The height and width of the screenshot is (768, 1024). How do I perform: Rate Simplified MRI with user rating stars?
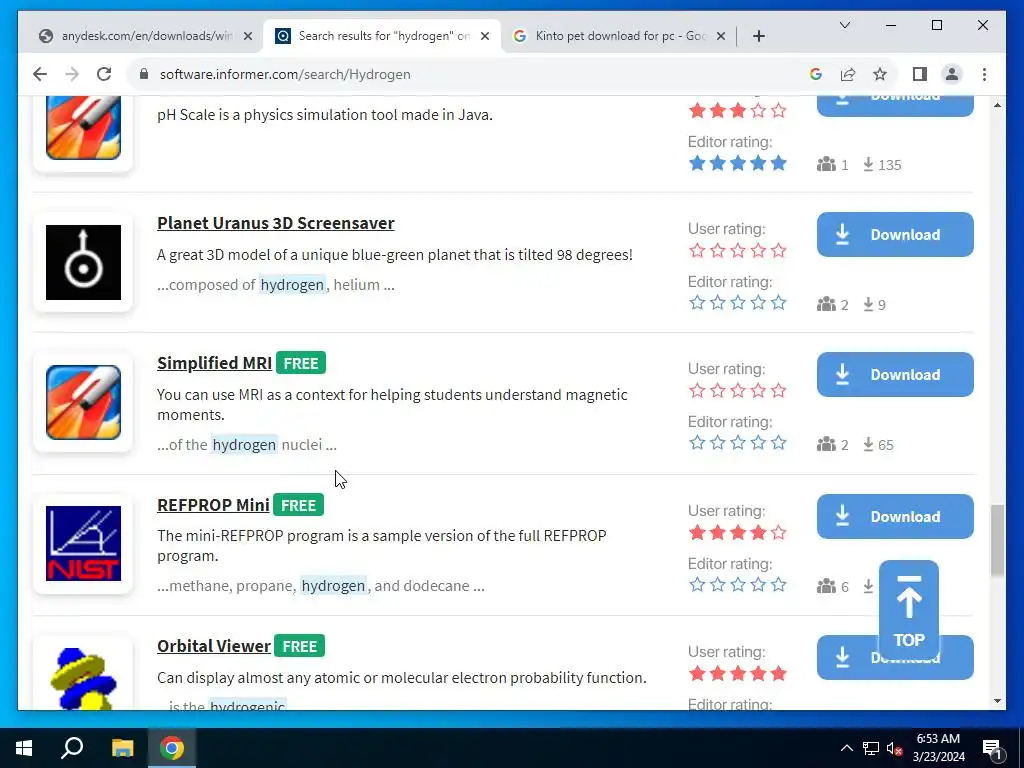[737, 391]
